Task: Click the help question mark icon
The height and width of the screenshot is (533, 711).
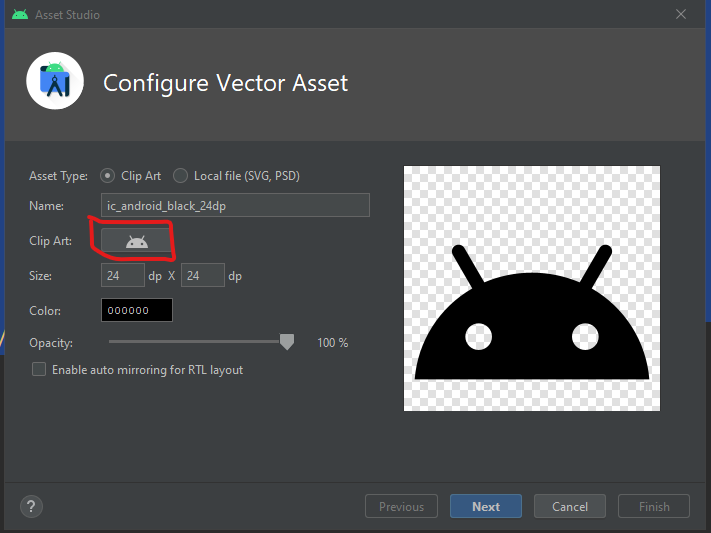Action: pyautogui.click(x=31, y=506)
